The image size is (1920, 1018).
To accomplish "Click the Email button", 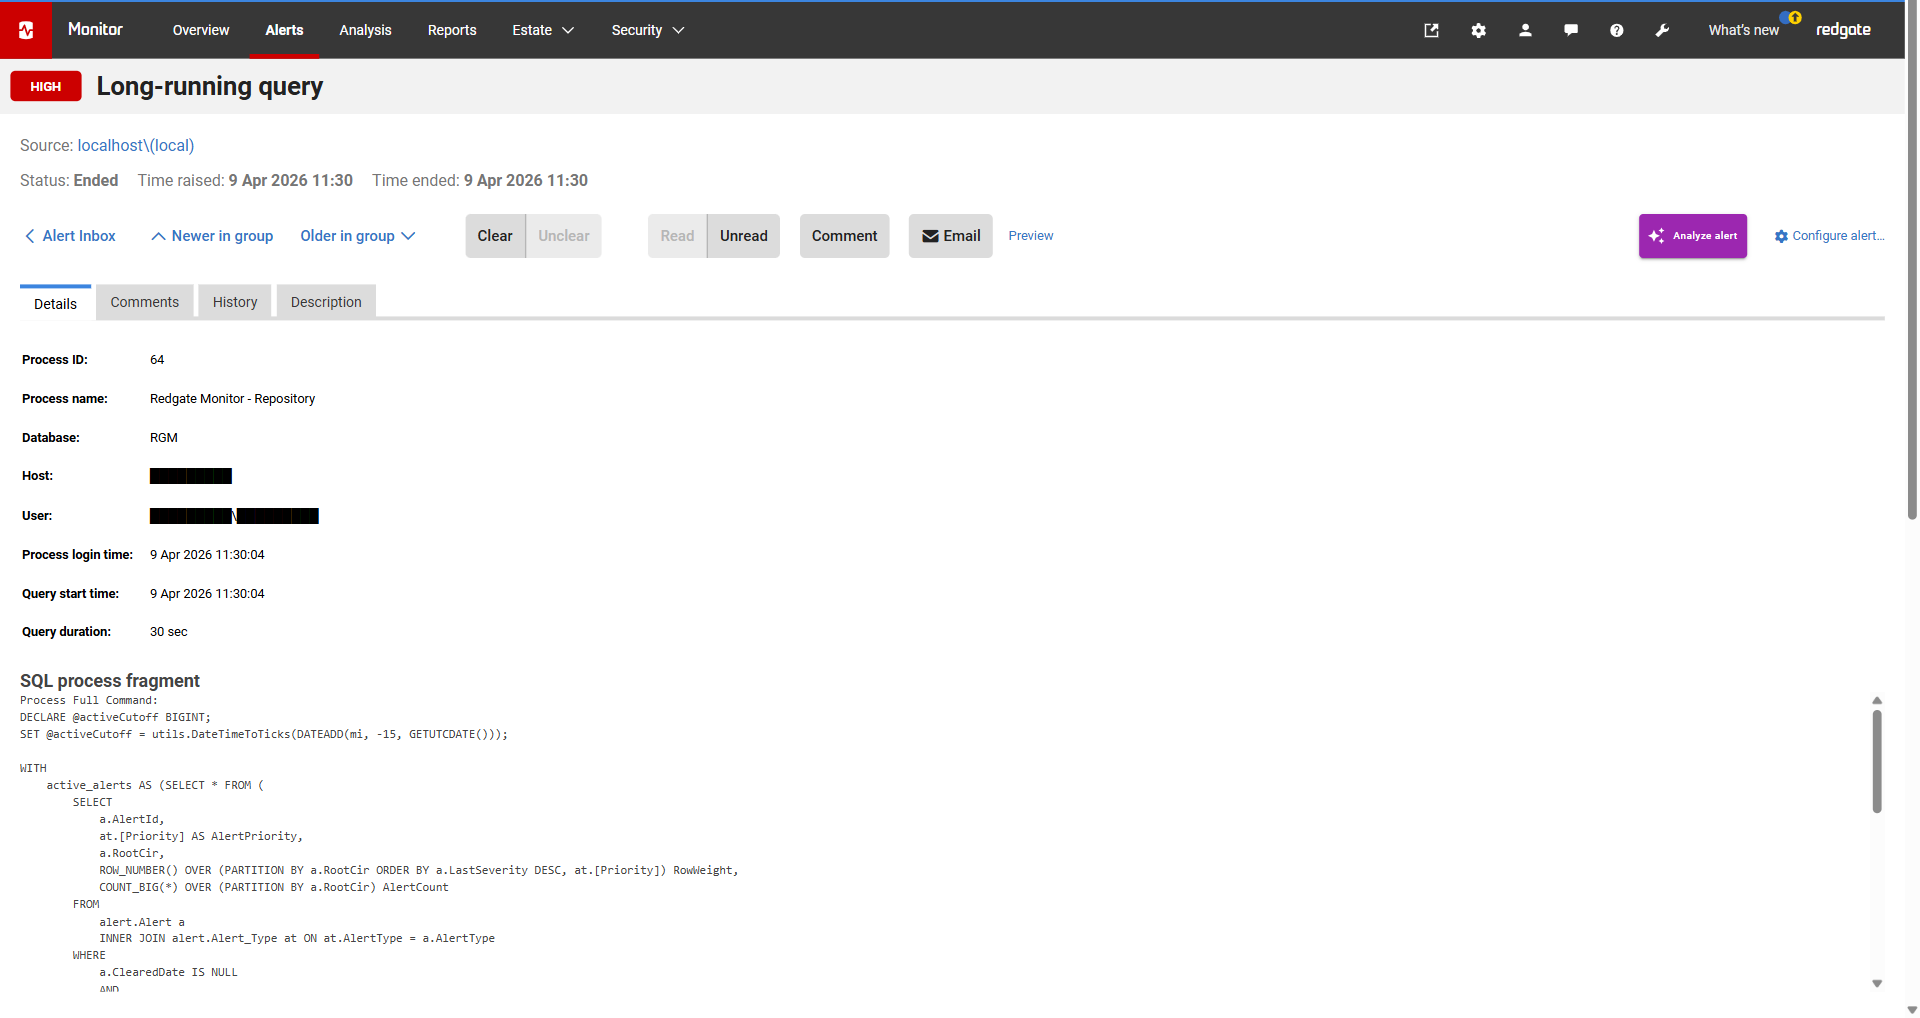I will 950,236.
